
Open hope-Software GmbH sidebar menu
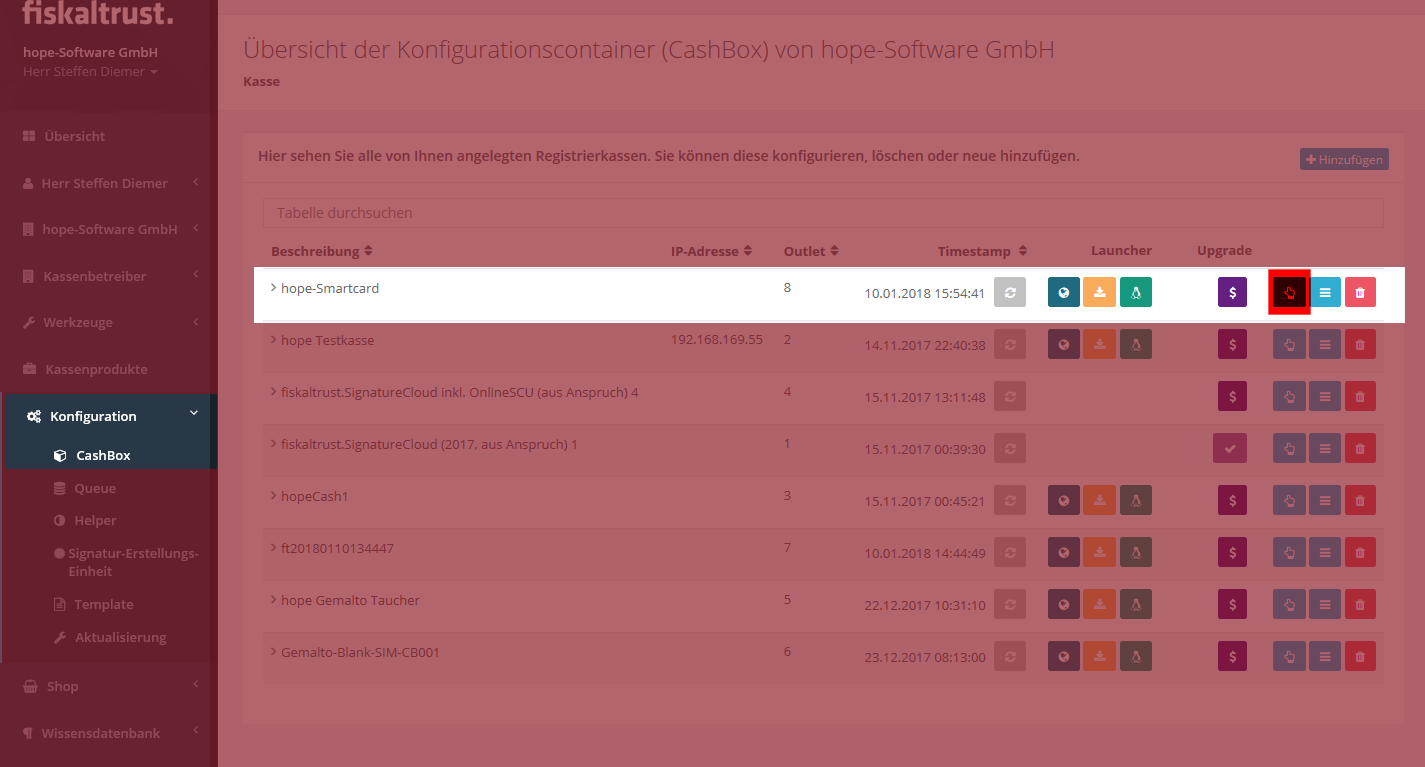tap(108, 229)
